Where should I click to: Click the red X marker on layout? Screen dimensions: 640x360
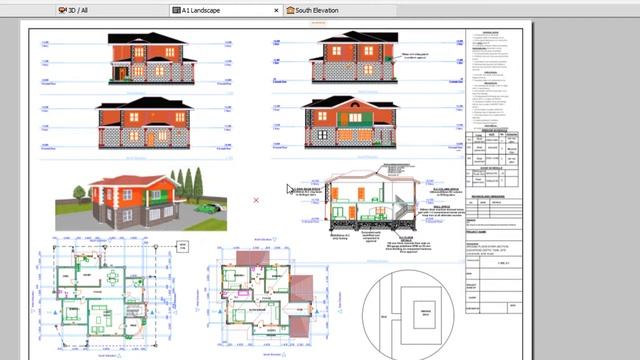[x=256, y=200]
